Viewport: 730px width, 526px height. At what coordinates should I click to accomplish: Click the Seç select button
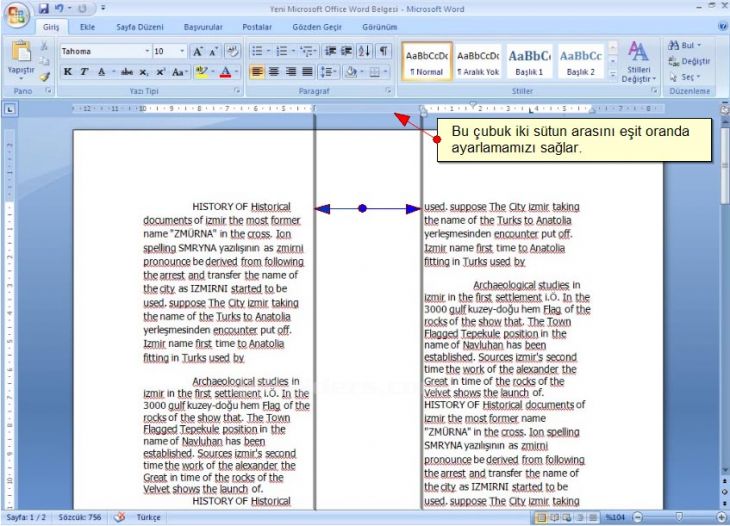pyautogui.click(x=685, y=76)
